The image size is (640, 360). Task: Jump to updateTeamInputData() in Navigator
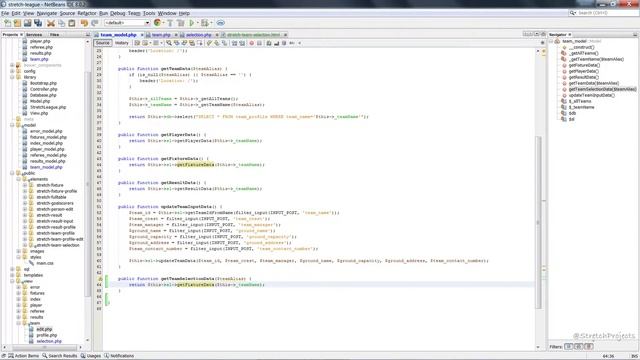pos(591,95)
